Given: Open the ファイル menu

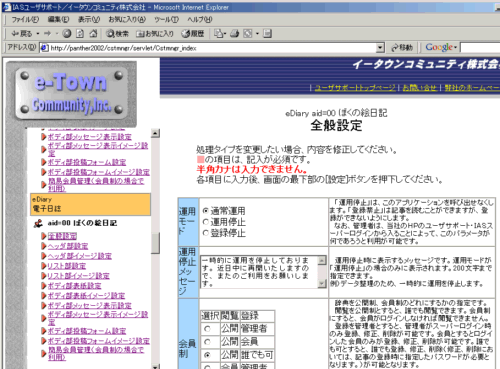Looking at the screenshot, I should pyautogui.click(x=25, y=20).
